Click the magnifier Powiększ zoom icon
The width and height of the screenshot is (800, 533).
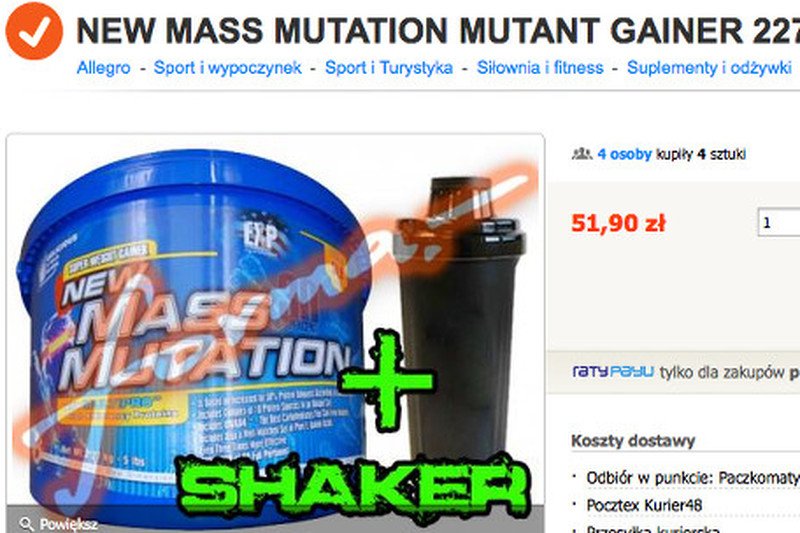click(26, 524)
